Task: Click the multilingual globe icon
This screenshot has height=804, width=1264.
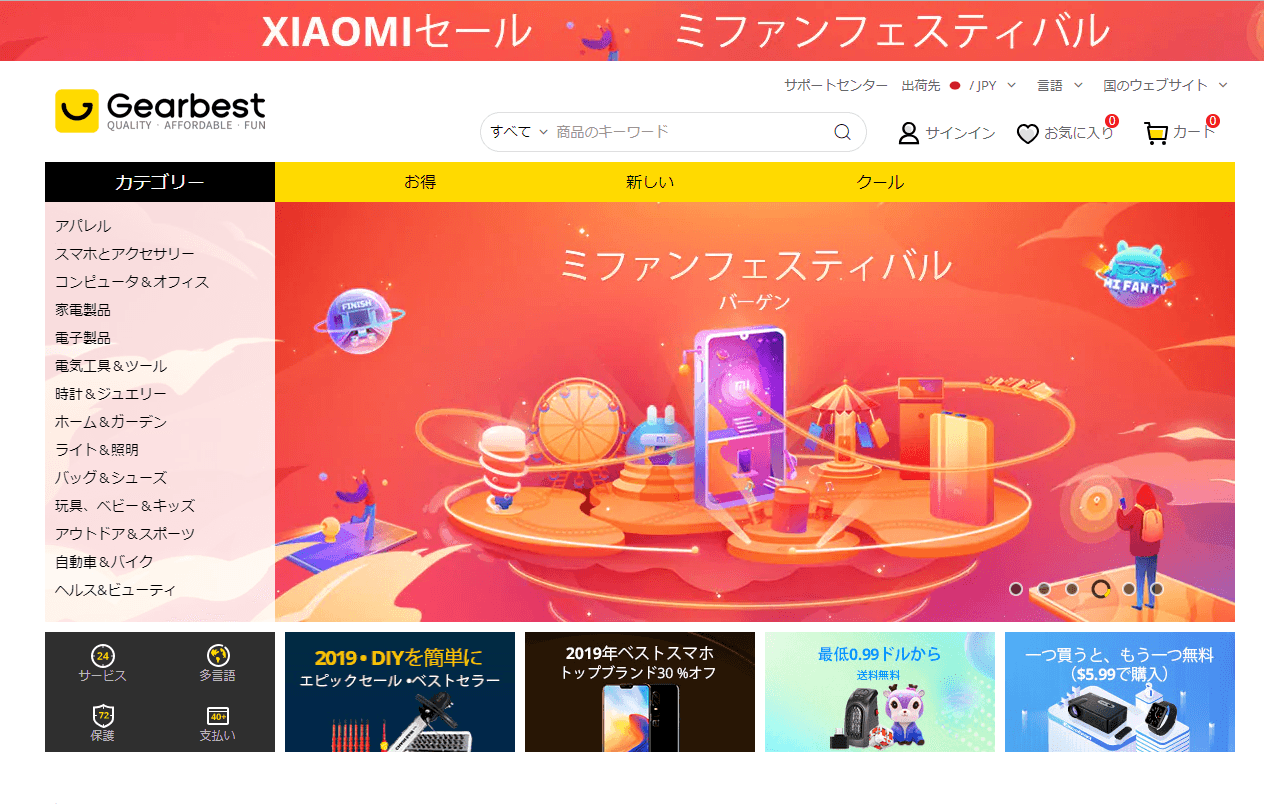Action: (x=217, y=655)
